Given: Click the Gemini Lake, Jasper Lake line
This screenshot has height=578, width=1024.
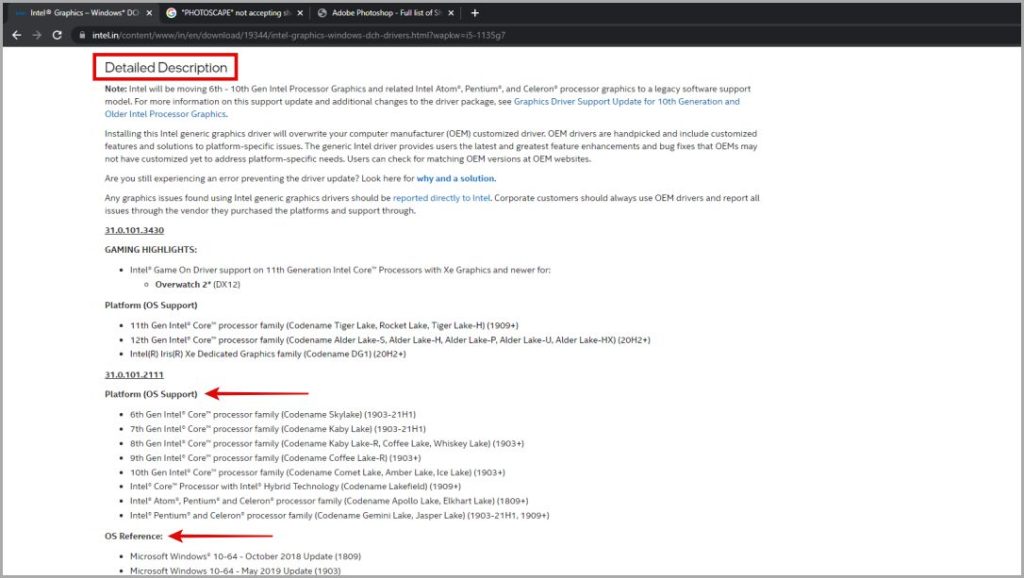Looking at the screenshot, I should pyautogui.click(x=339, y=515).
